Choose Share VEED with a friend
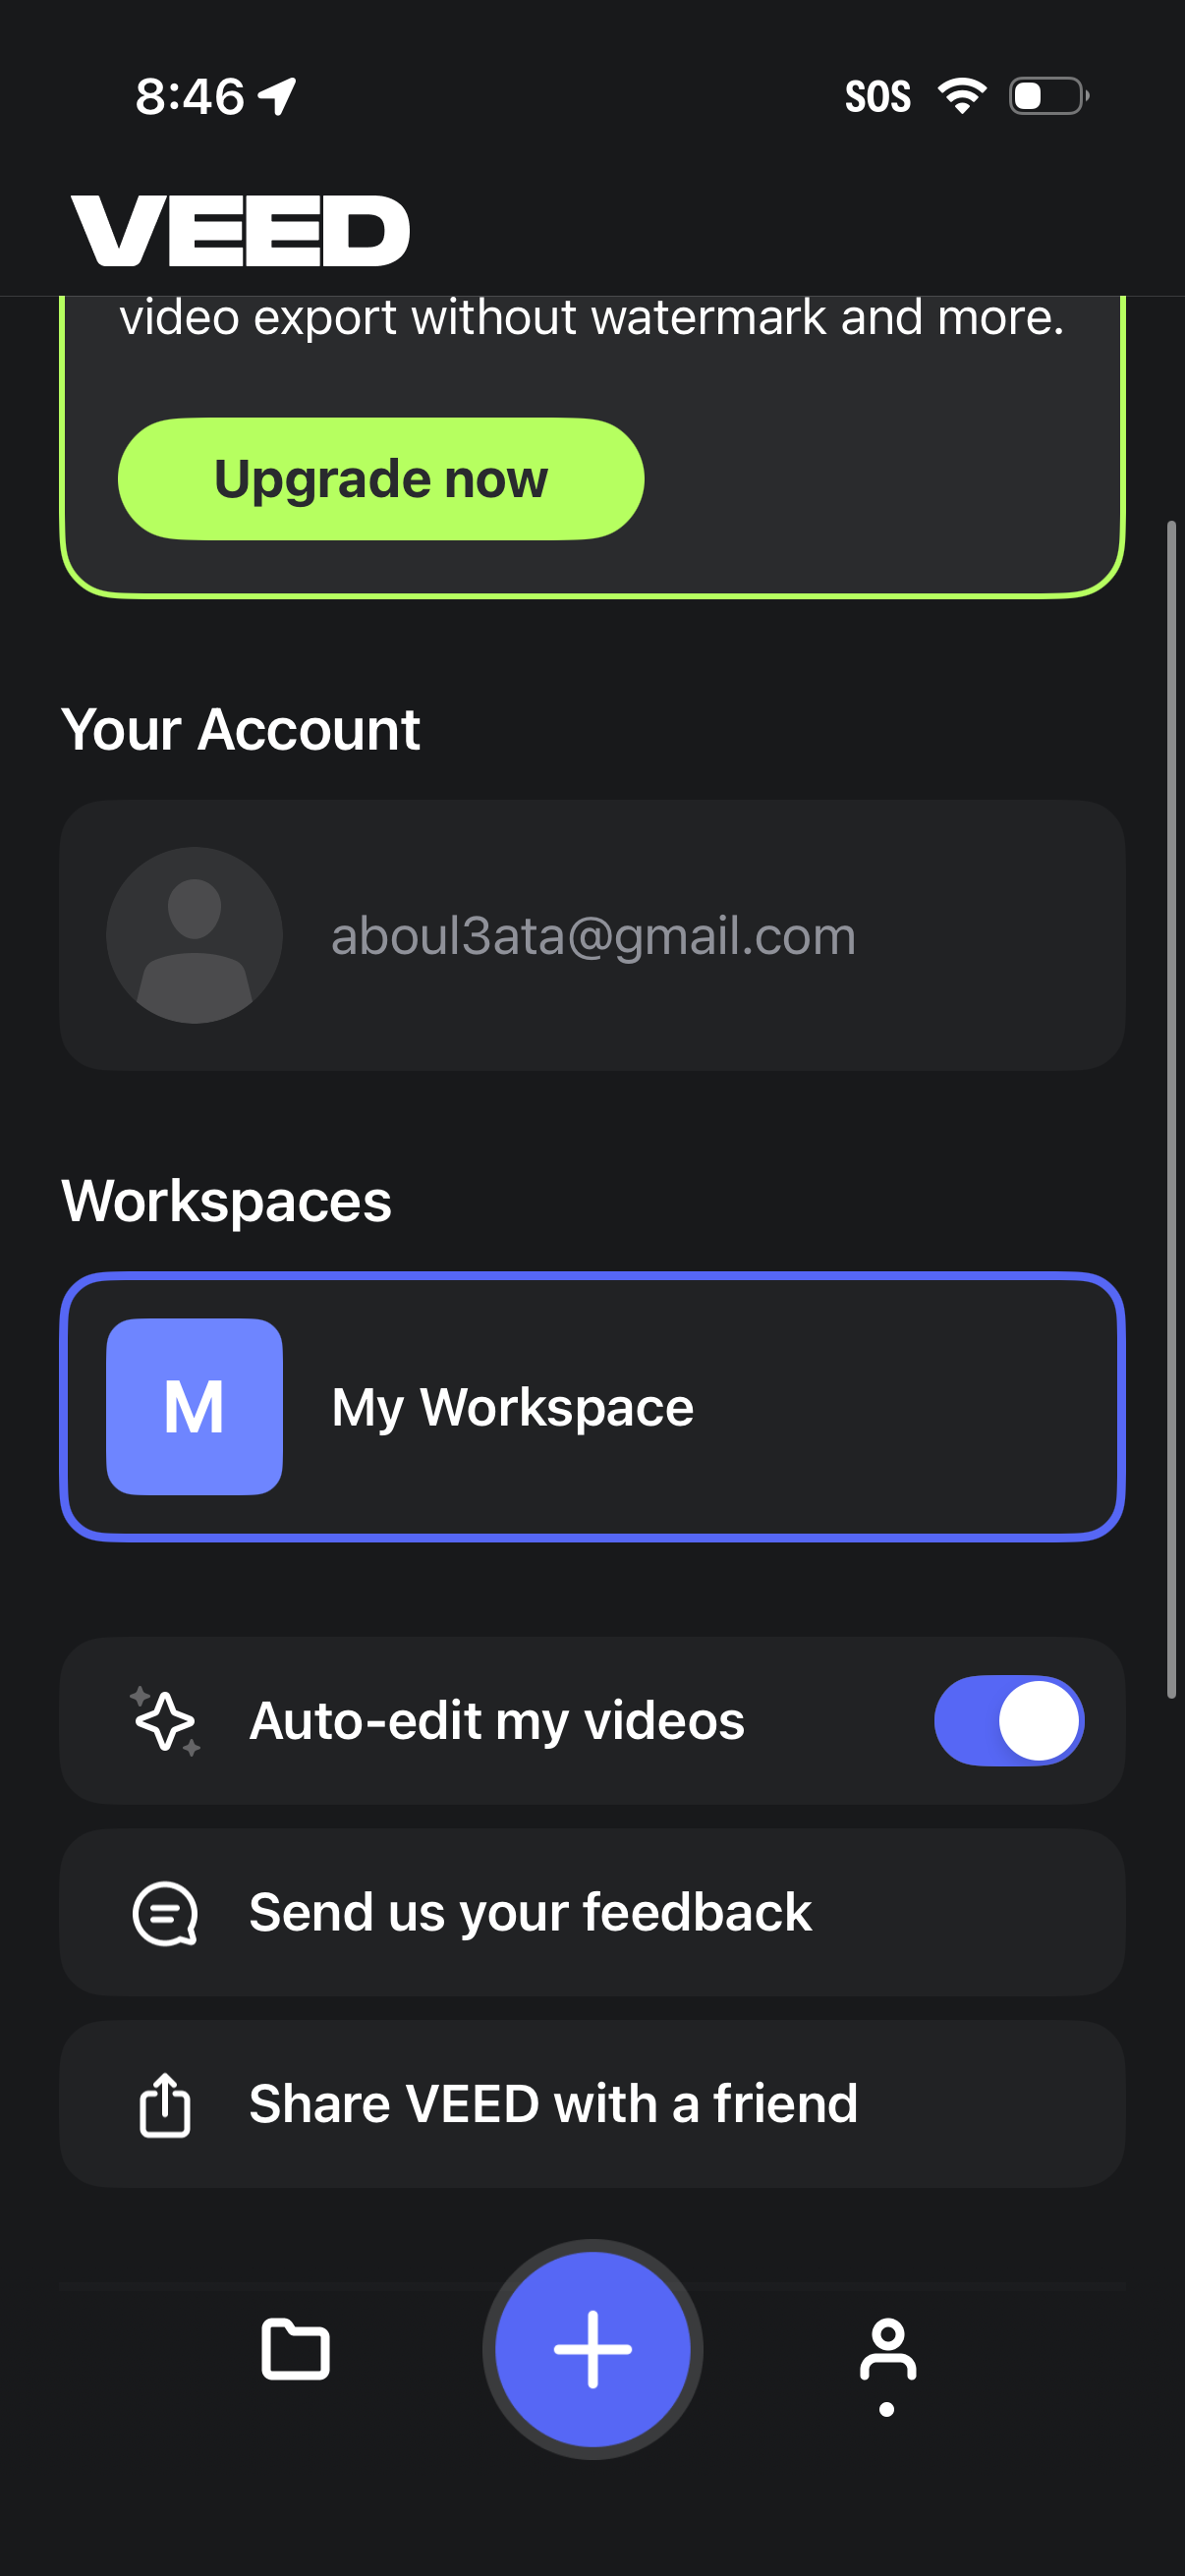The height and width of the screenshot is (2576, 1185). pyautogui.click(x=553, y=2104)
